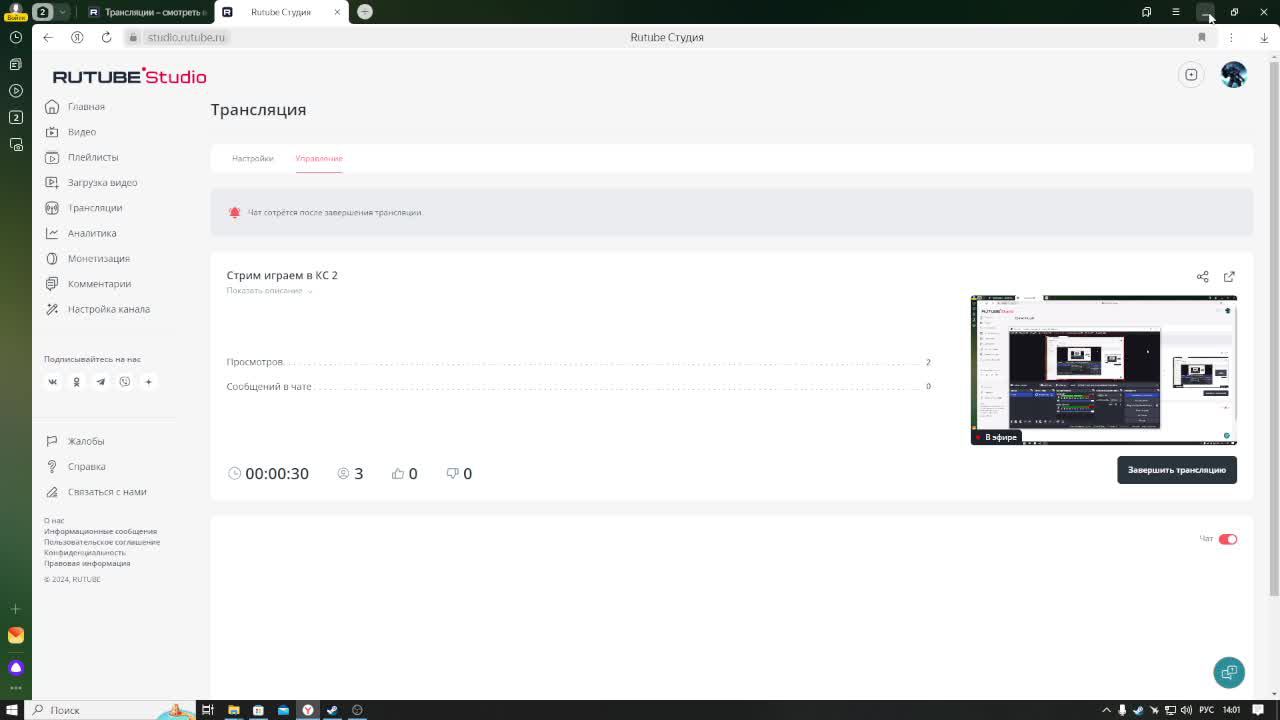Click the Yandex home button in toolbar
This screenshot has width=1280, height=720.
pyautogui.click(x=77, y=37)
